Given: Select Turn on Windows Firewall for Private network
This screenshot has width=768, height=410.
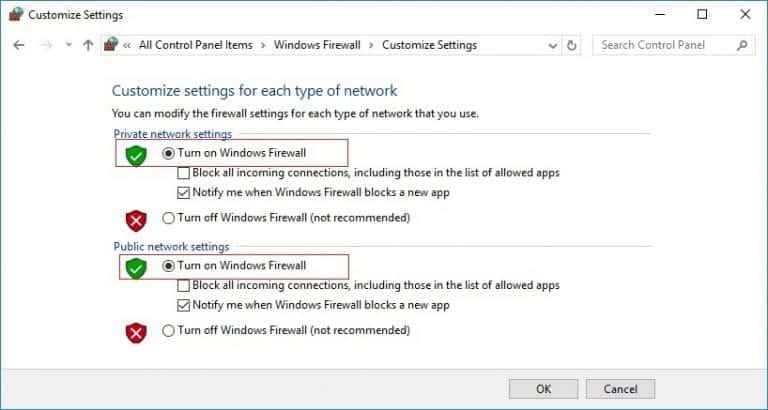Looking at the screenshot, I should 168,153.
